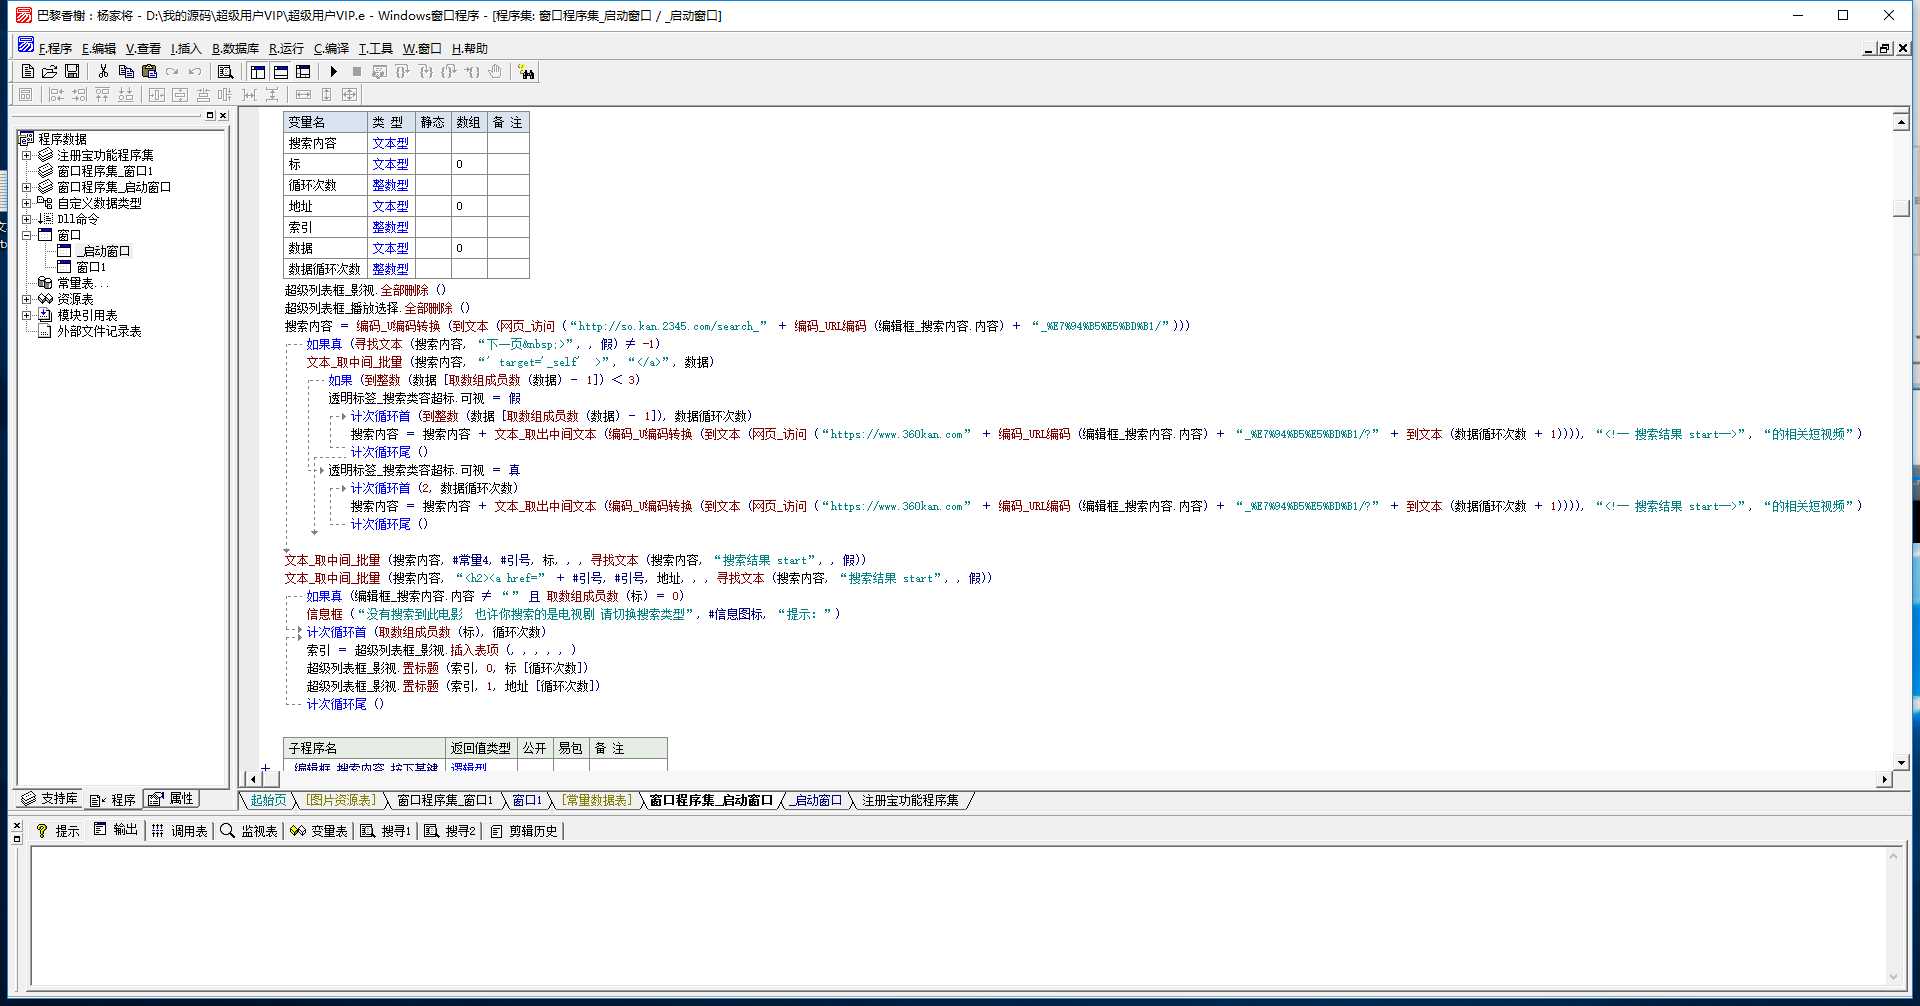
Task: Create a new file with toolbar icon
Action: [27, 71]
